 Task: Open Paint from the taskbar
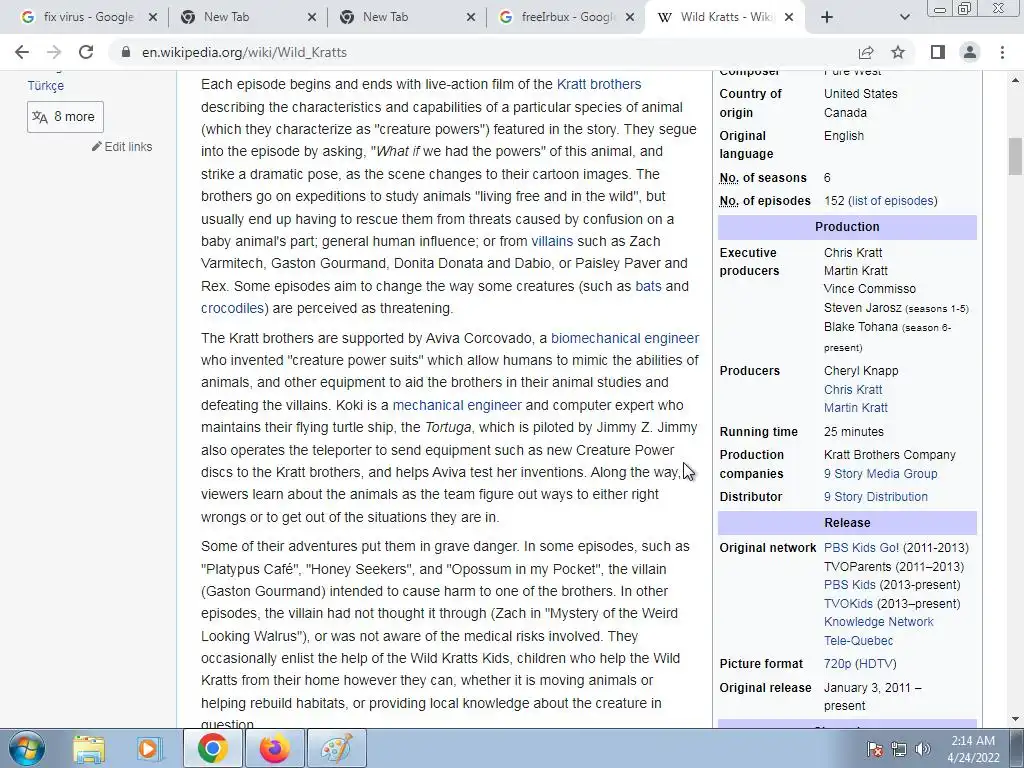(x=337, y=748)
